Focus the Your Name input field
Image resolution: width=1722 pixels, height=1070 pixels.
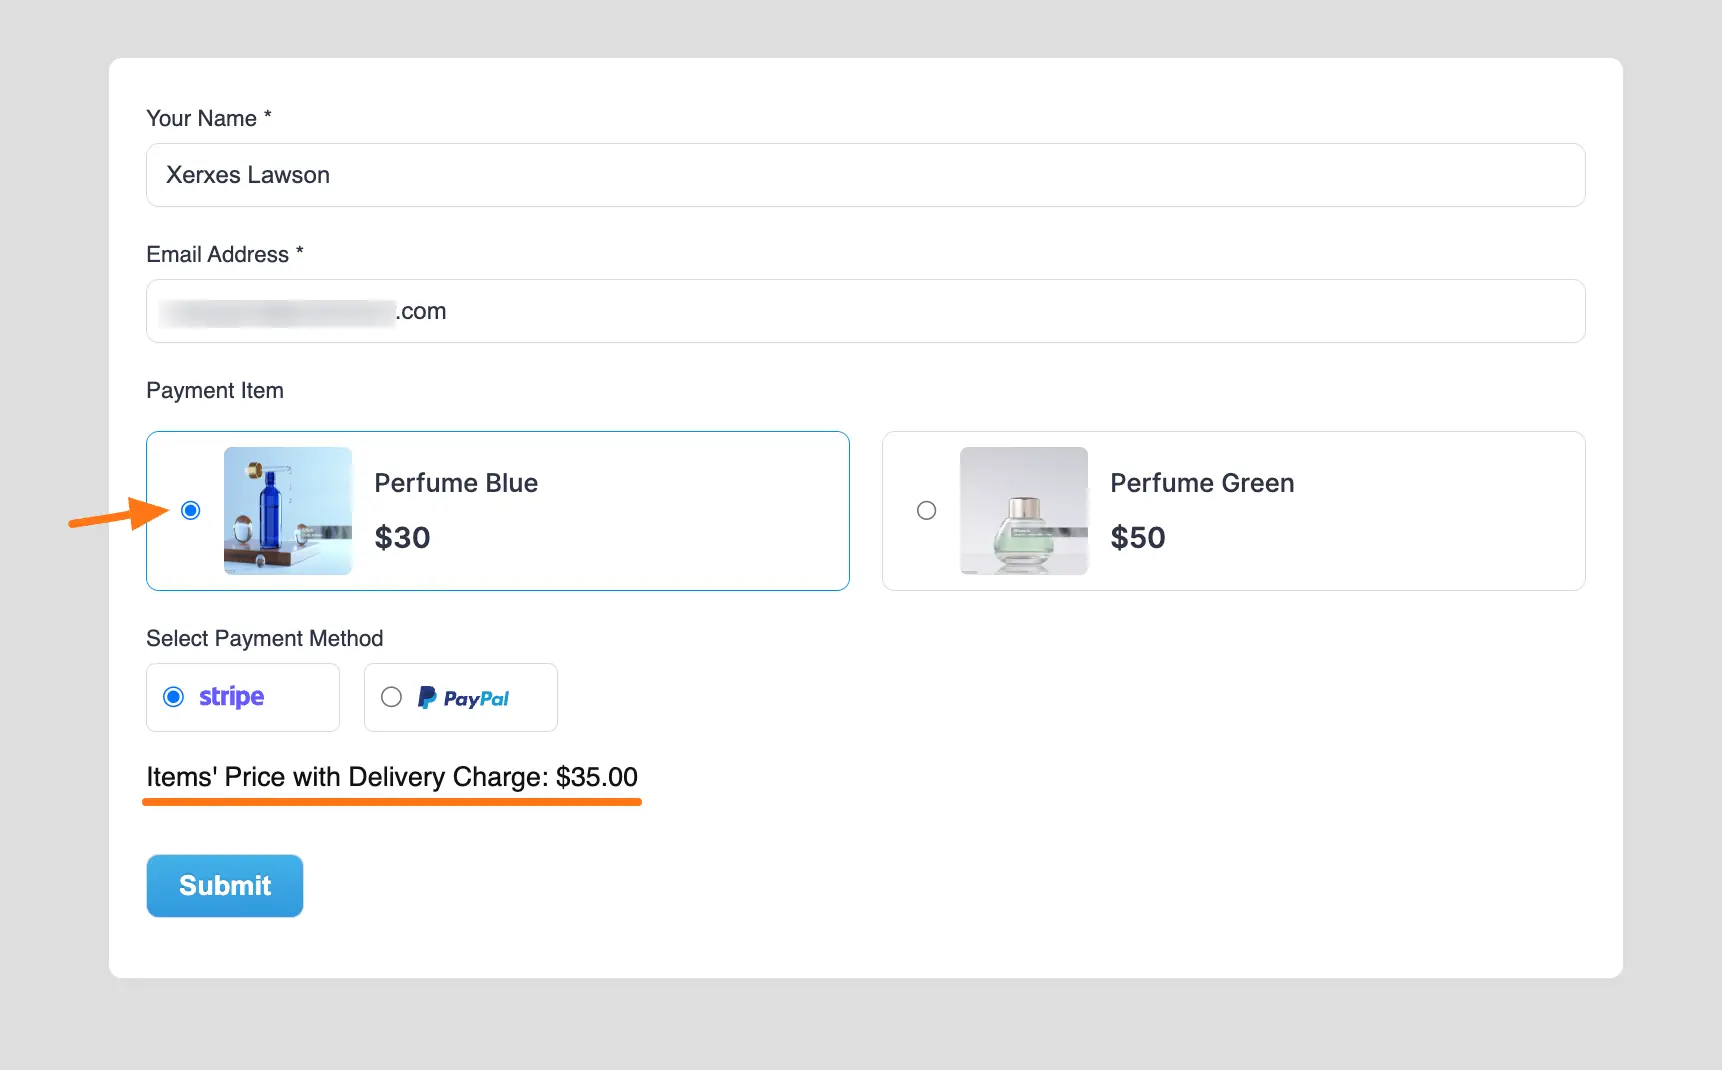pos(865,175)
